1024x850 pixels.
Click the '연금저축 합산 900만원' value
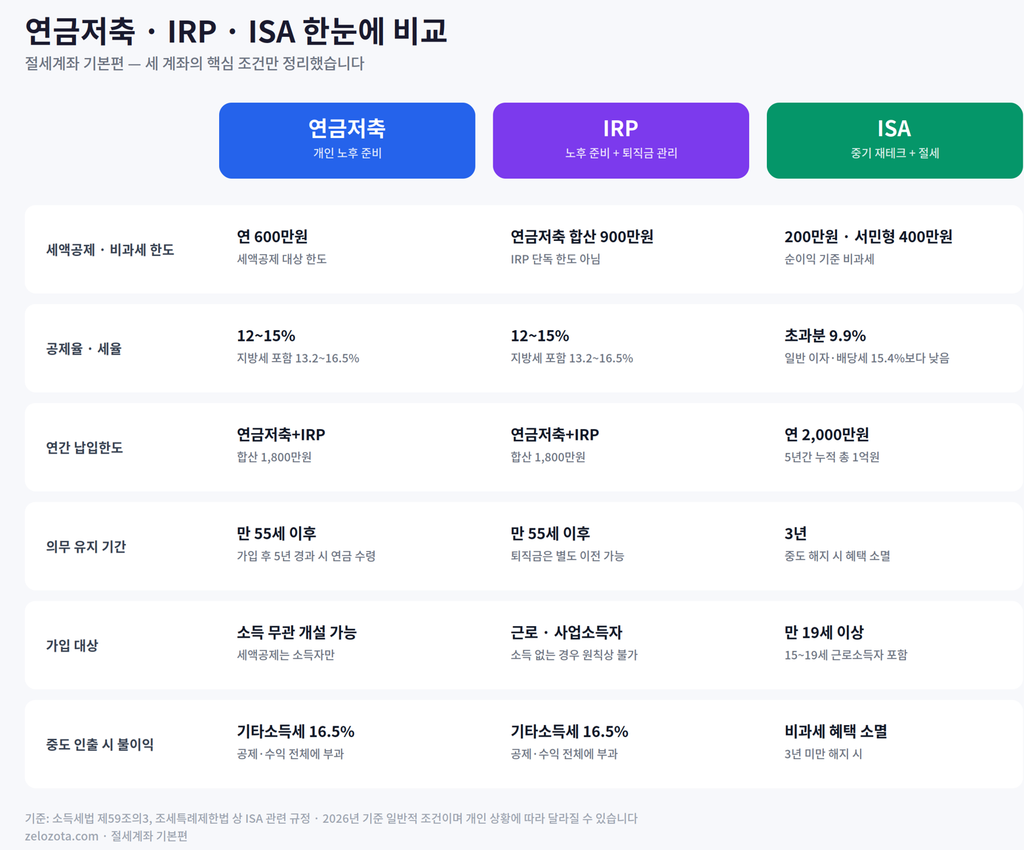tap(582, 236)
